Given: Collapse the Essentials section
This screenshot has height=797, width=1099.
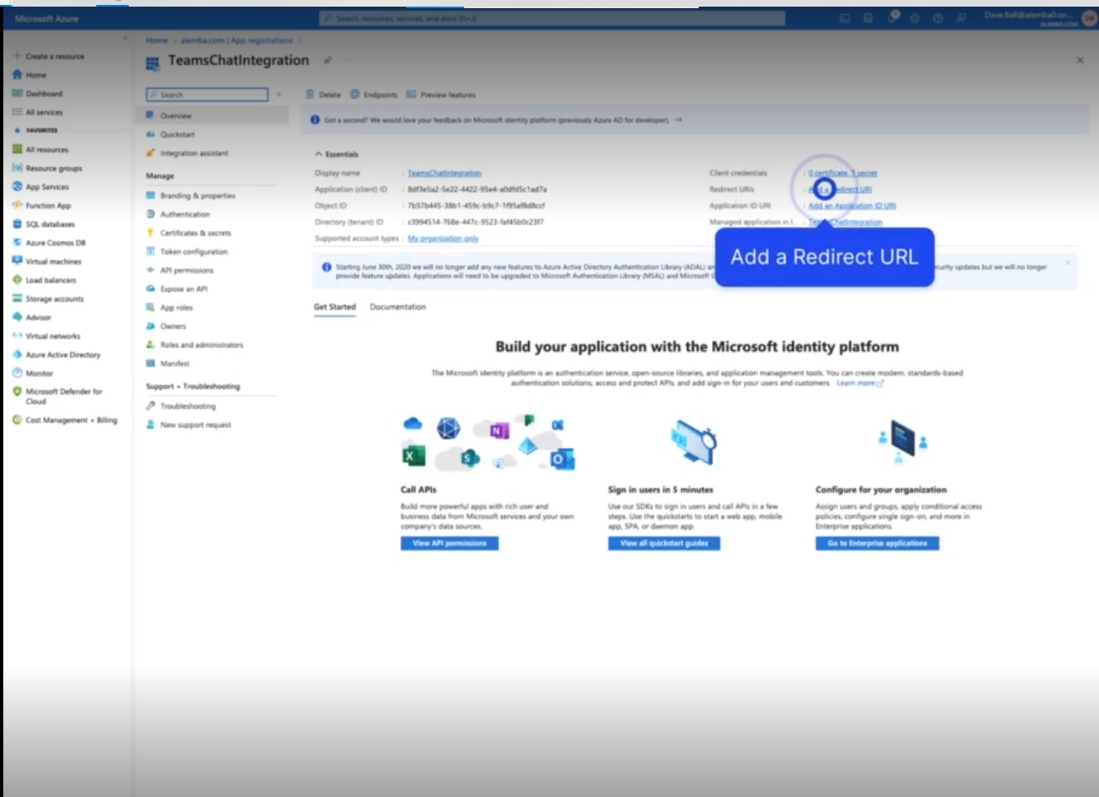Looking at the screenshot, I should (319, 155).
